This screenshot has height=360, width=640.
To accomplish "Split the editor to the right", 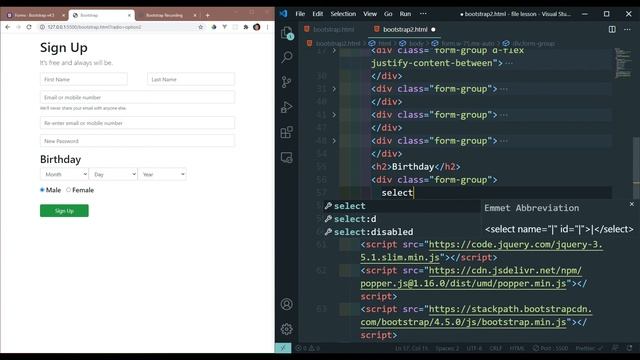I will coord(612,29).
